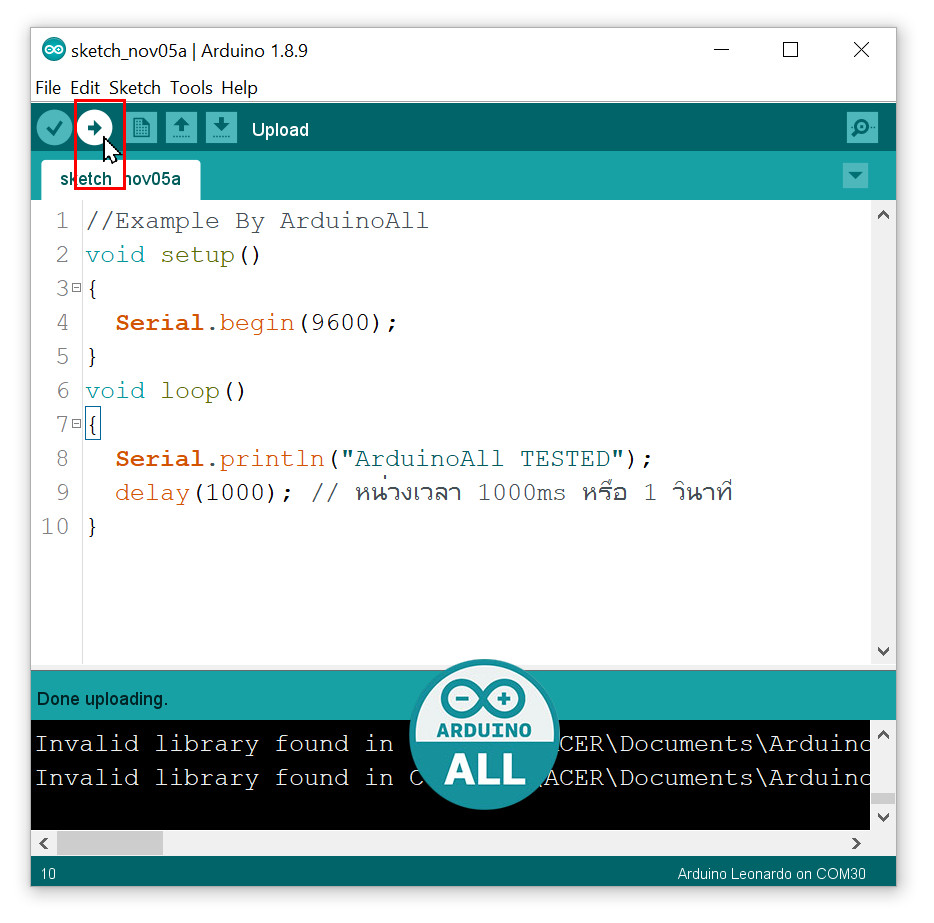The image size is (934, 923).
Task: Collapse the setup function fold marker on line 3
Action: click(76, 288)
